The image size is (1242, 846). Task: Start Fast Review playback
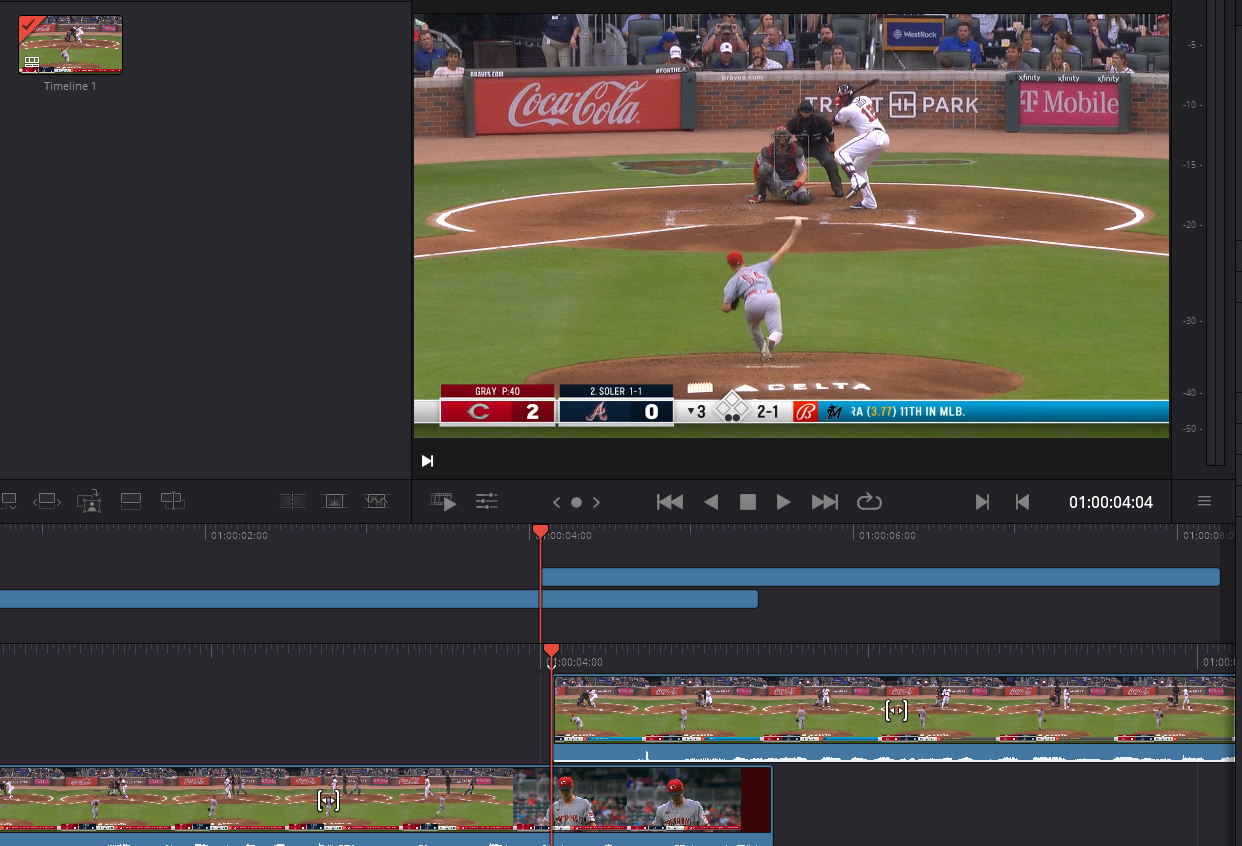(444, 502)
